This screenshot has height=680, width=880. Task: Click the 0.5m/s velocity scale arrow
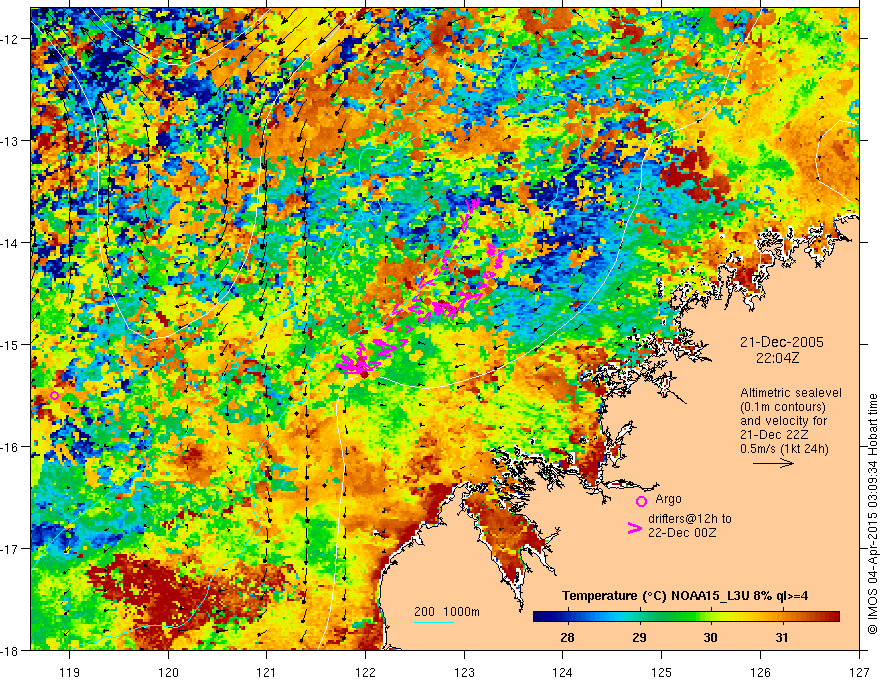tap(773, 463)
